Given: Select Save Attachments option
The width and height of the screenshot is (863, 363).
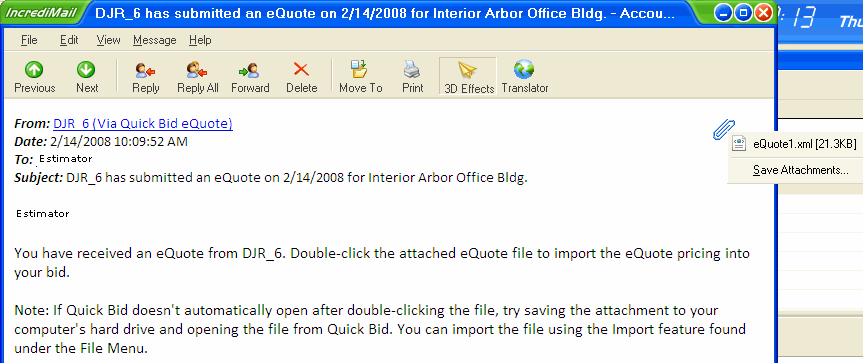Looking at the screenshot, I should point(800,170).
